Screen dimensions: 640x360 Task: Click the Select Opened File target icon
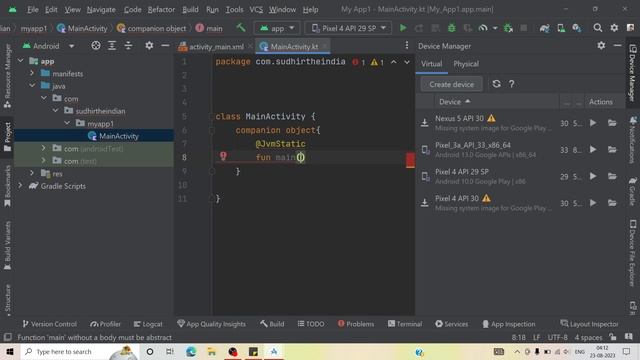(x=96, y=46)
